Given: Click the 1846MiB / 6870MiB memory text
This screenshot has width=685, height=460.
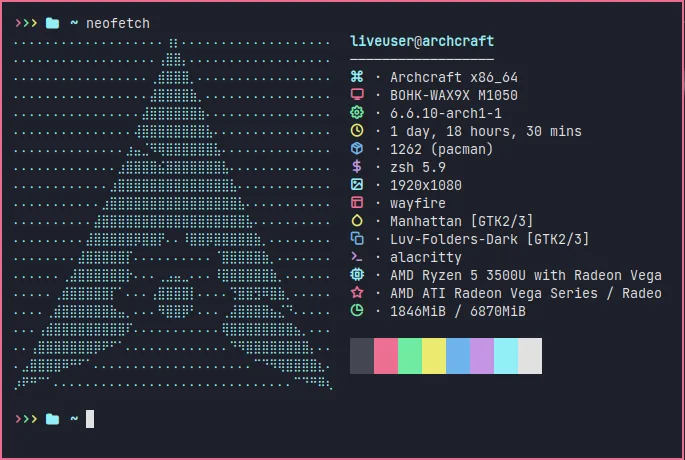Looking at the screenshot, I should (458, 311).
